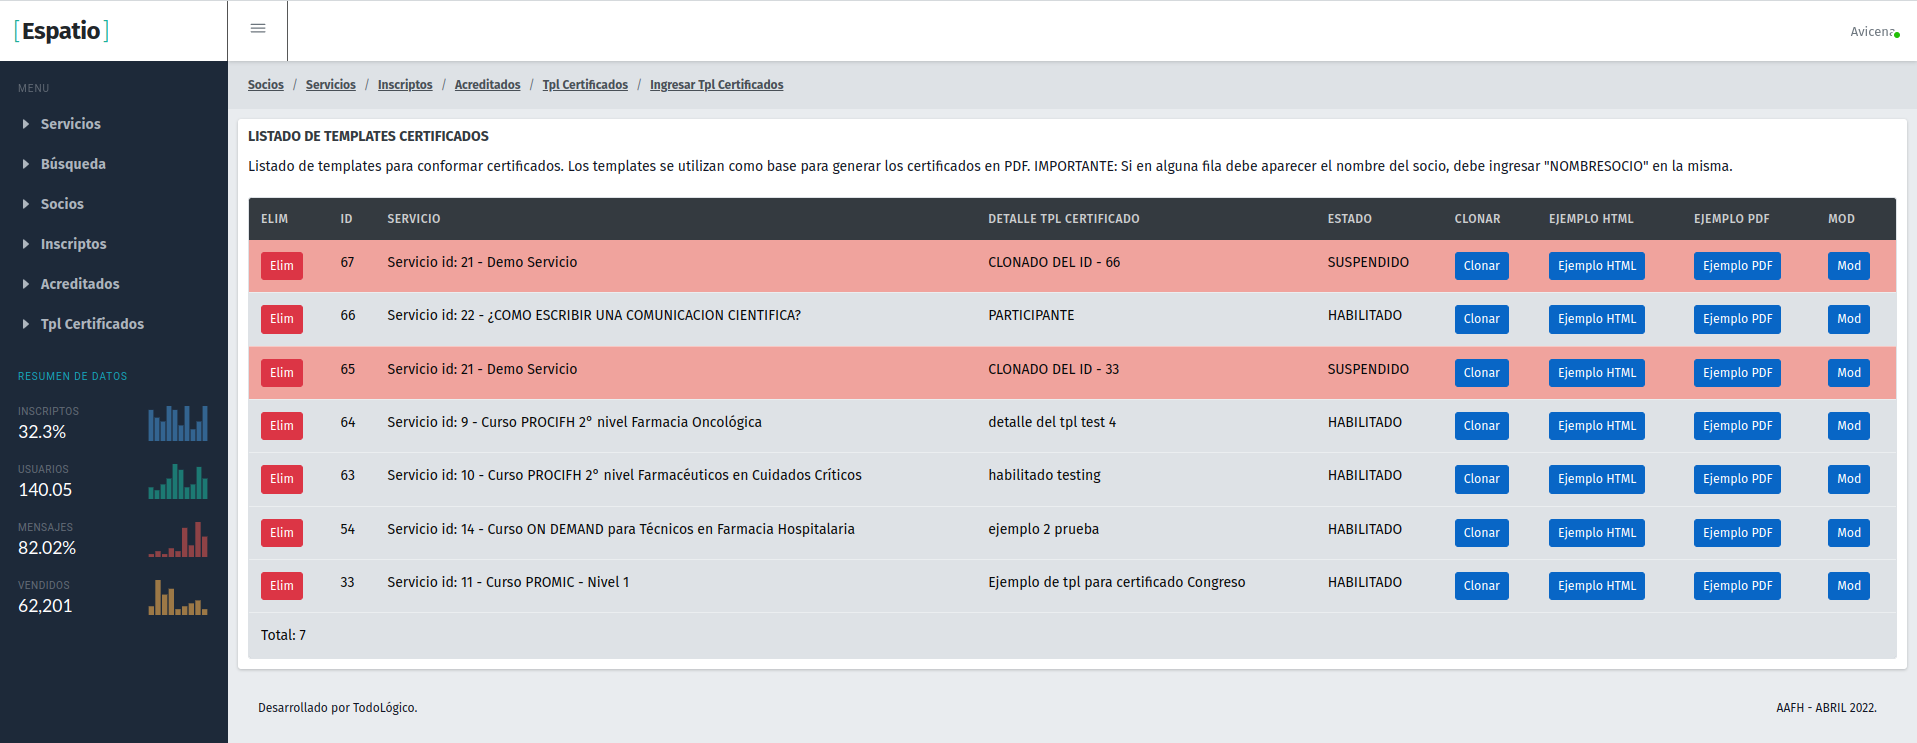Click the Espatio logo
Screen dimensions: 1917x743
tap(62, 31)
